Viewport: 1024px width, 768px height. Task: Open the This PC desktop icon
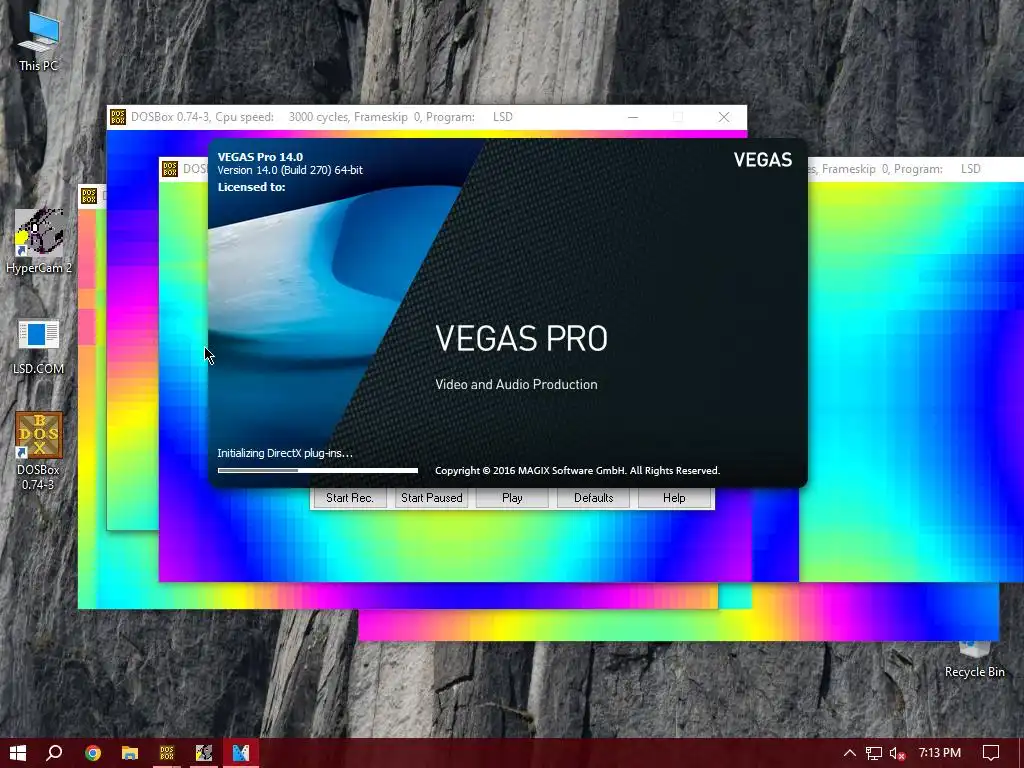tap(39, 40)
